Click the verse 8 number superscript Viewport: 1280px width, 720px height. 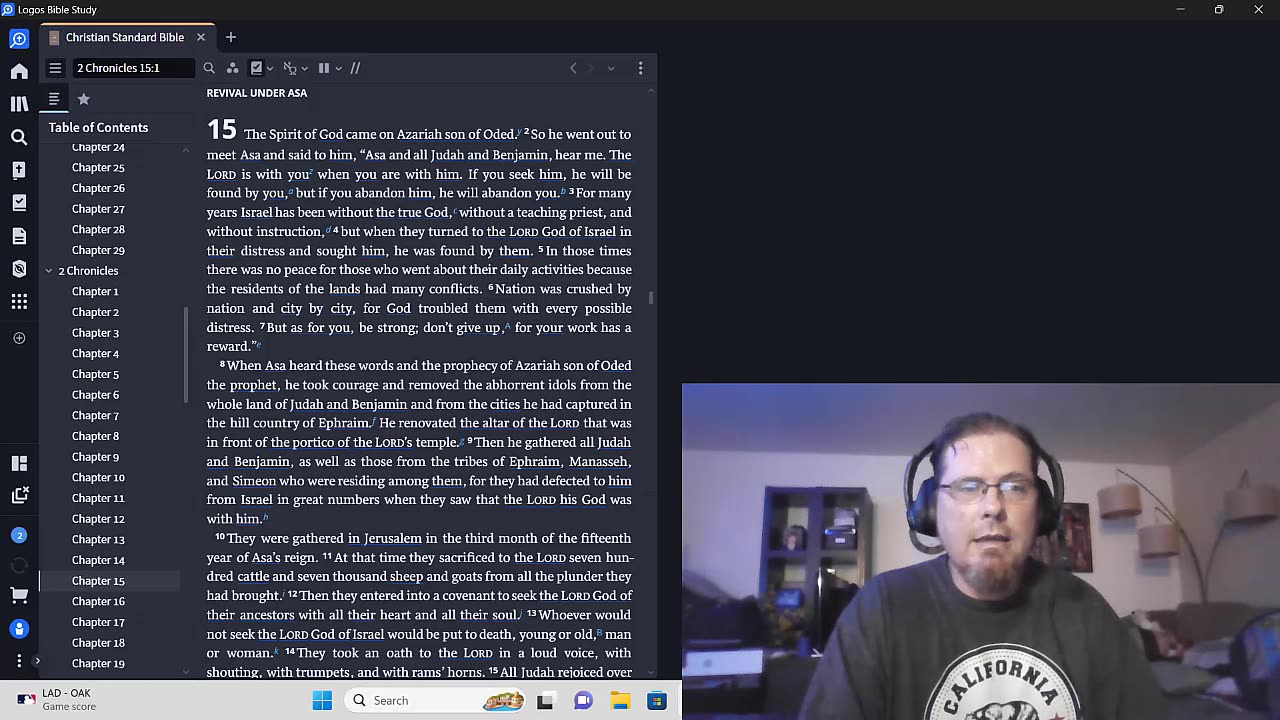click(x=222, y=364)
